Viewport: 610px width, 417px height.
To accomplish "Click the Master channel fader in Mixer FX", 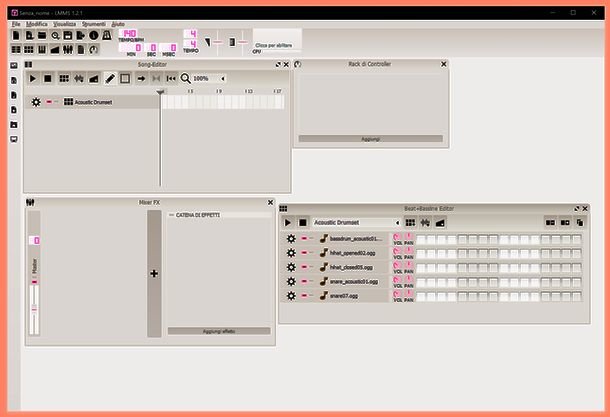I will click(34, 309).
